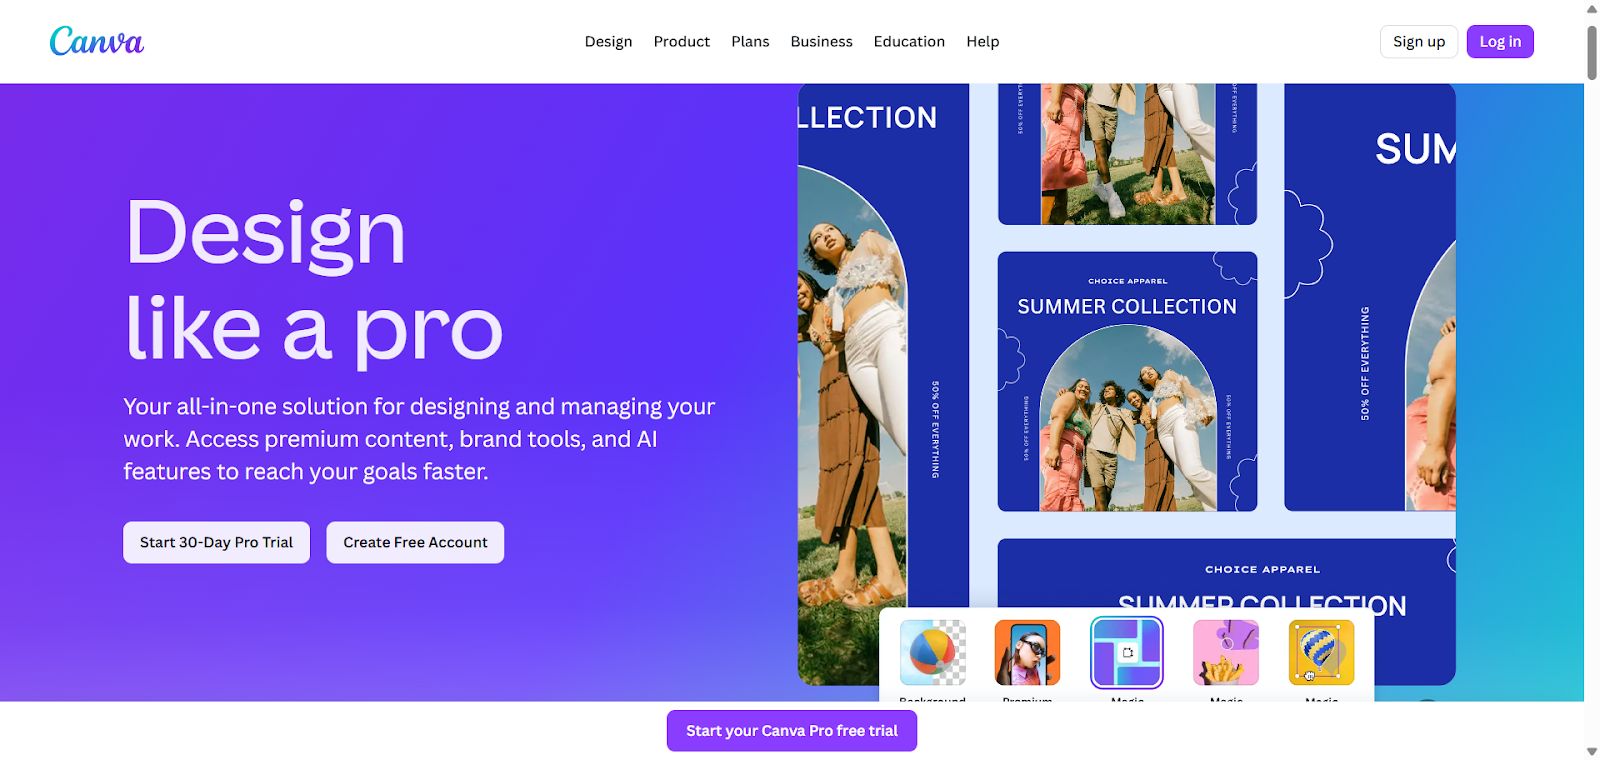Click the 'Your all-in-one solution' description paragraph
1600x760 pixels.
[x=419, y=439]
